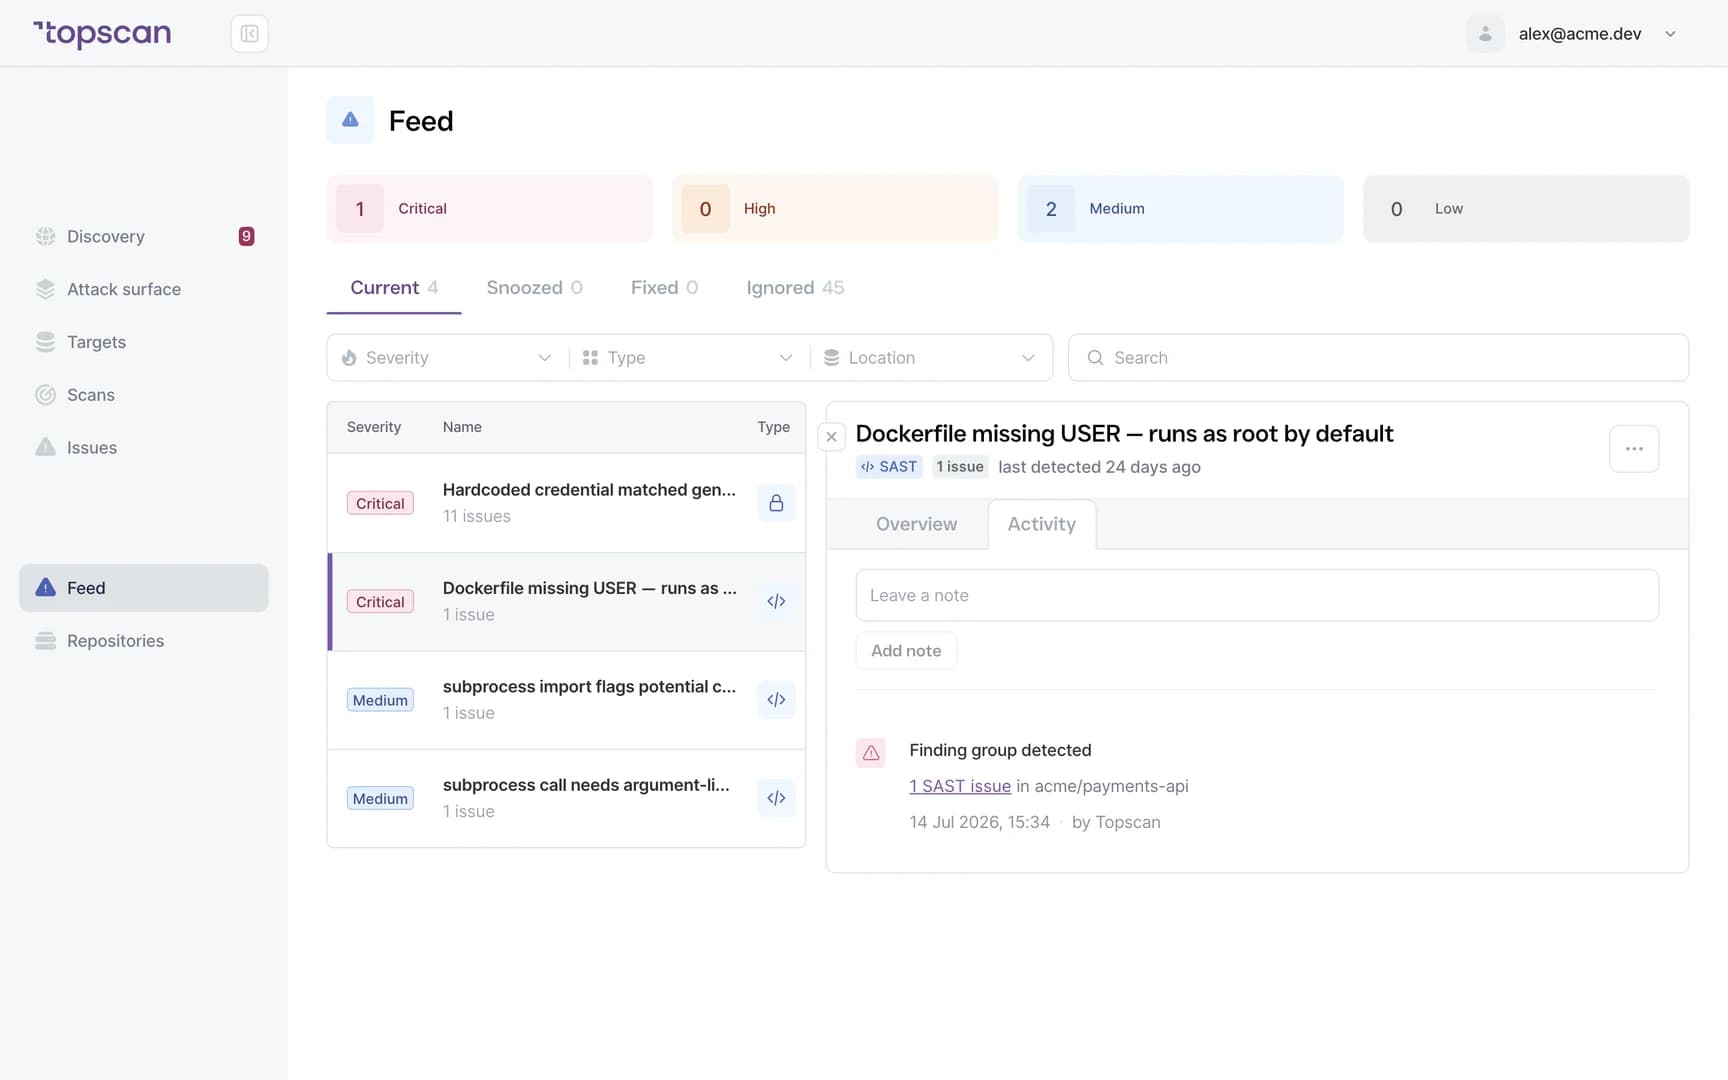This screenshot has height=1080, width=1728.
Task: Click the Search input field
Action: [1378, 358]
